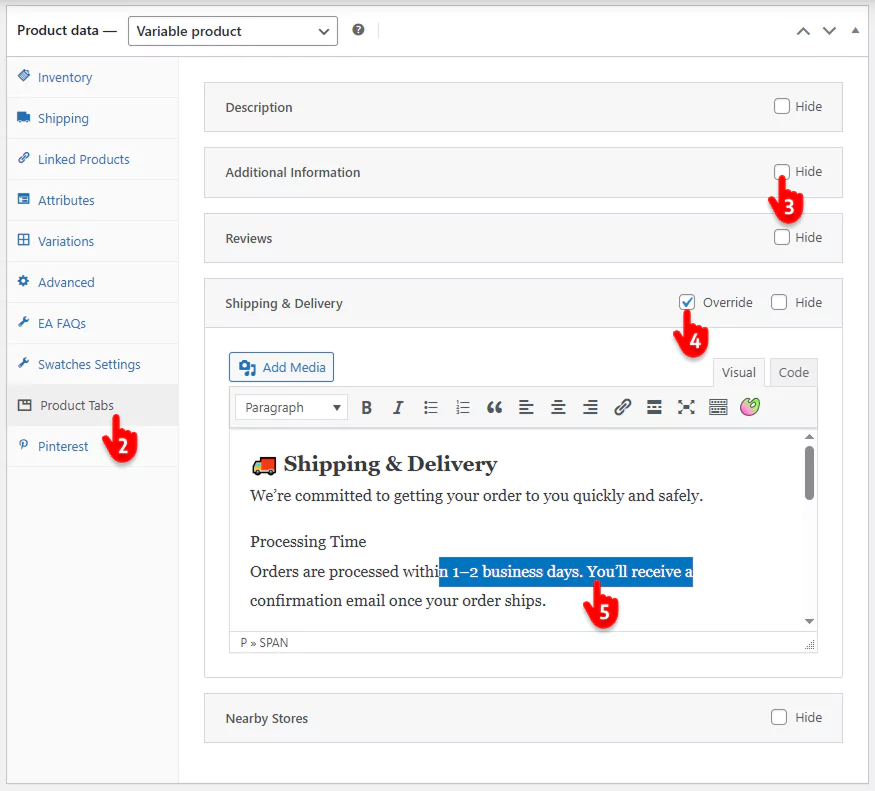Click the Product Tabs window icon
The width and height of the screenshot is (875, 791).
coord(25,405)
